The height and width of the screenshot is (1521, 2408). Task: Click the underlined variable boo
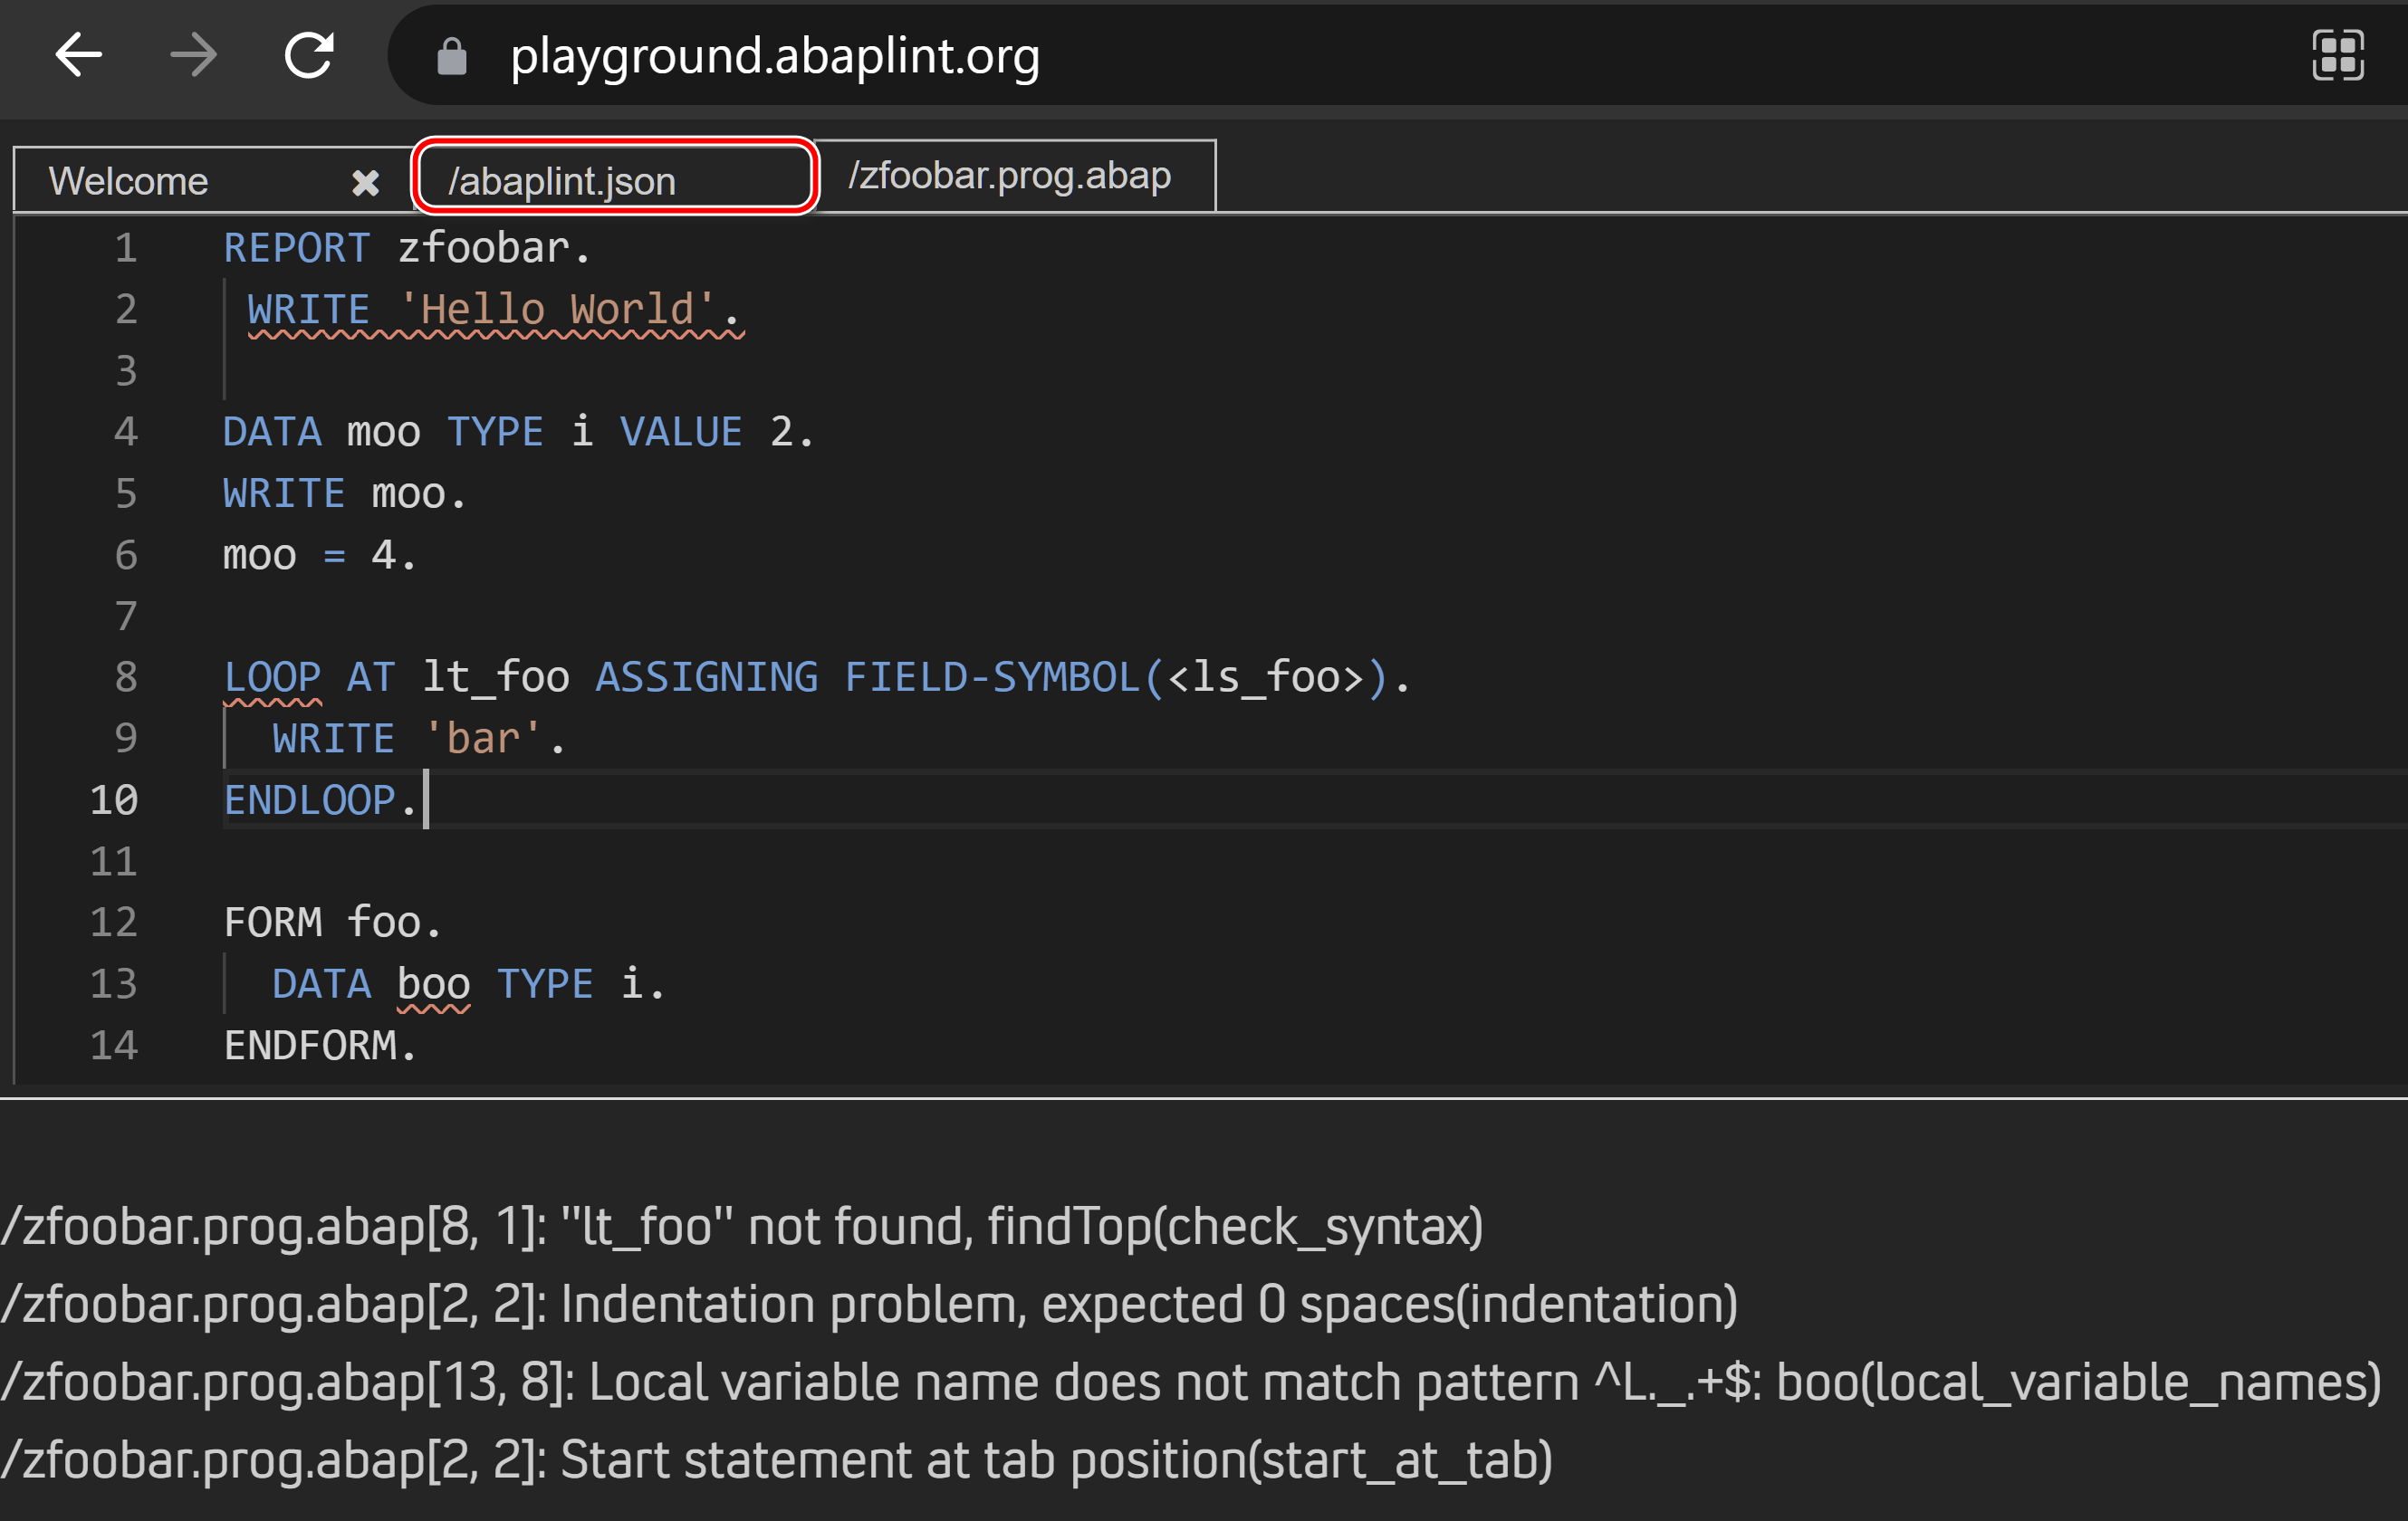click(433, 984)
